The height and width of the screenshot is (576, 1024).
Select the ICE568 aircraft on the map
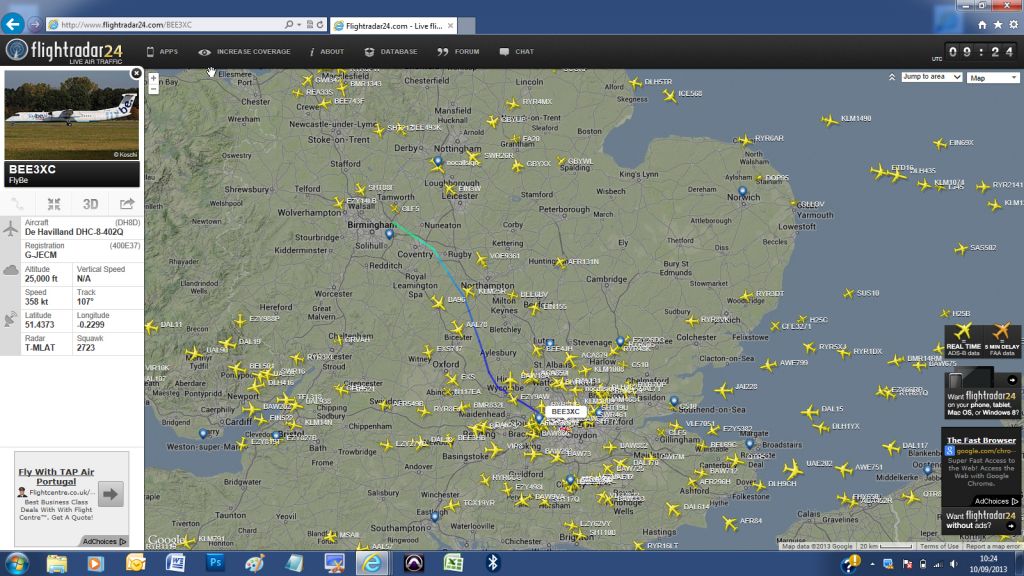point(669,96)
